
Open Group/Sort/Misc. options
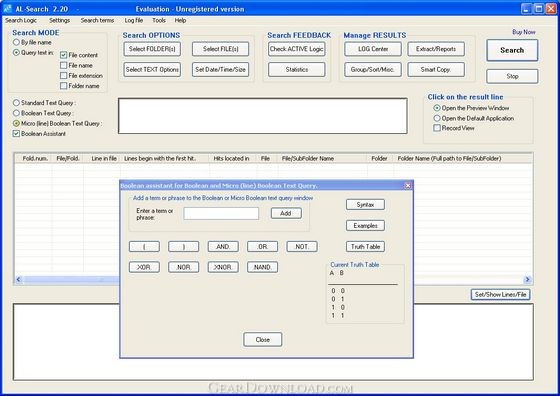click(373, 70)
